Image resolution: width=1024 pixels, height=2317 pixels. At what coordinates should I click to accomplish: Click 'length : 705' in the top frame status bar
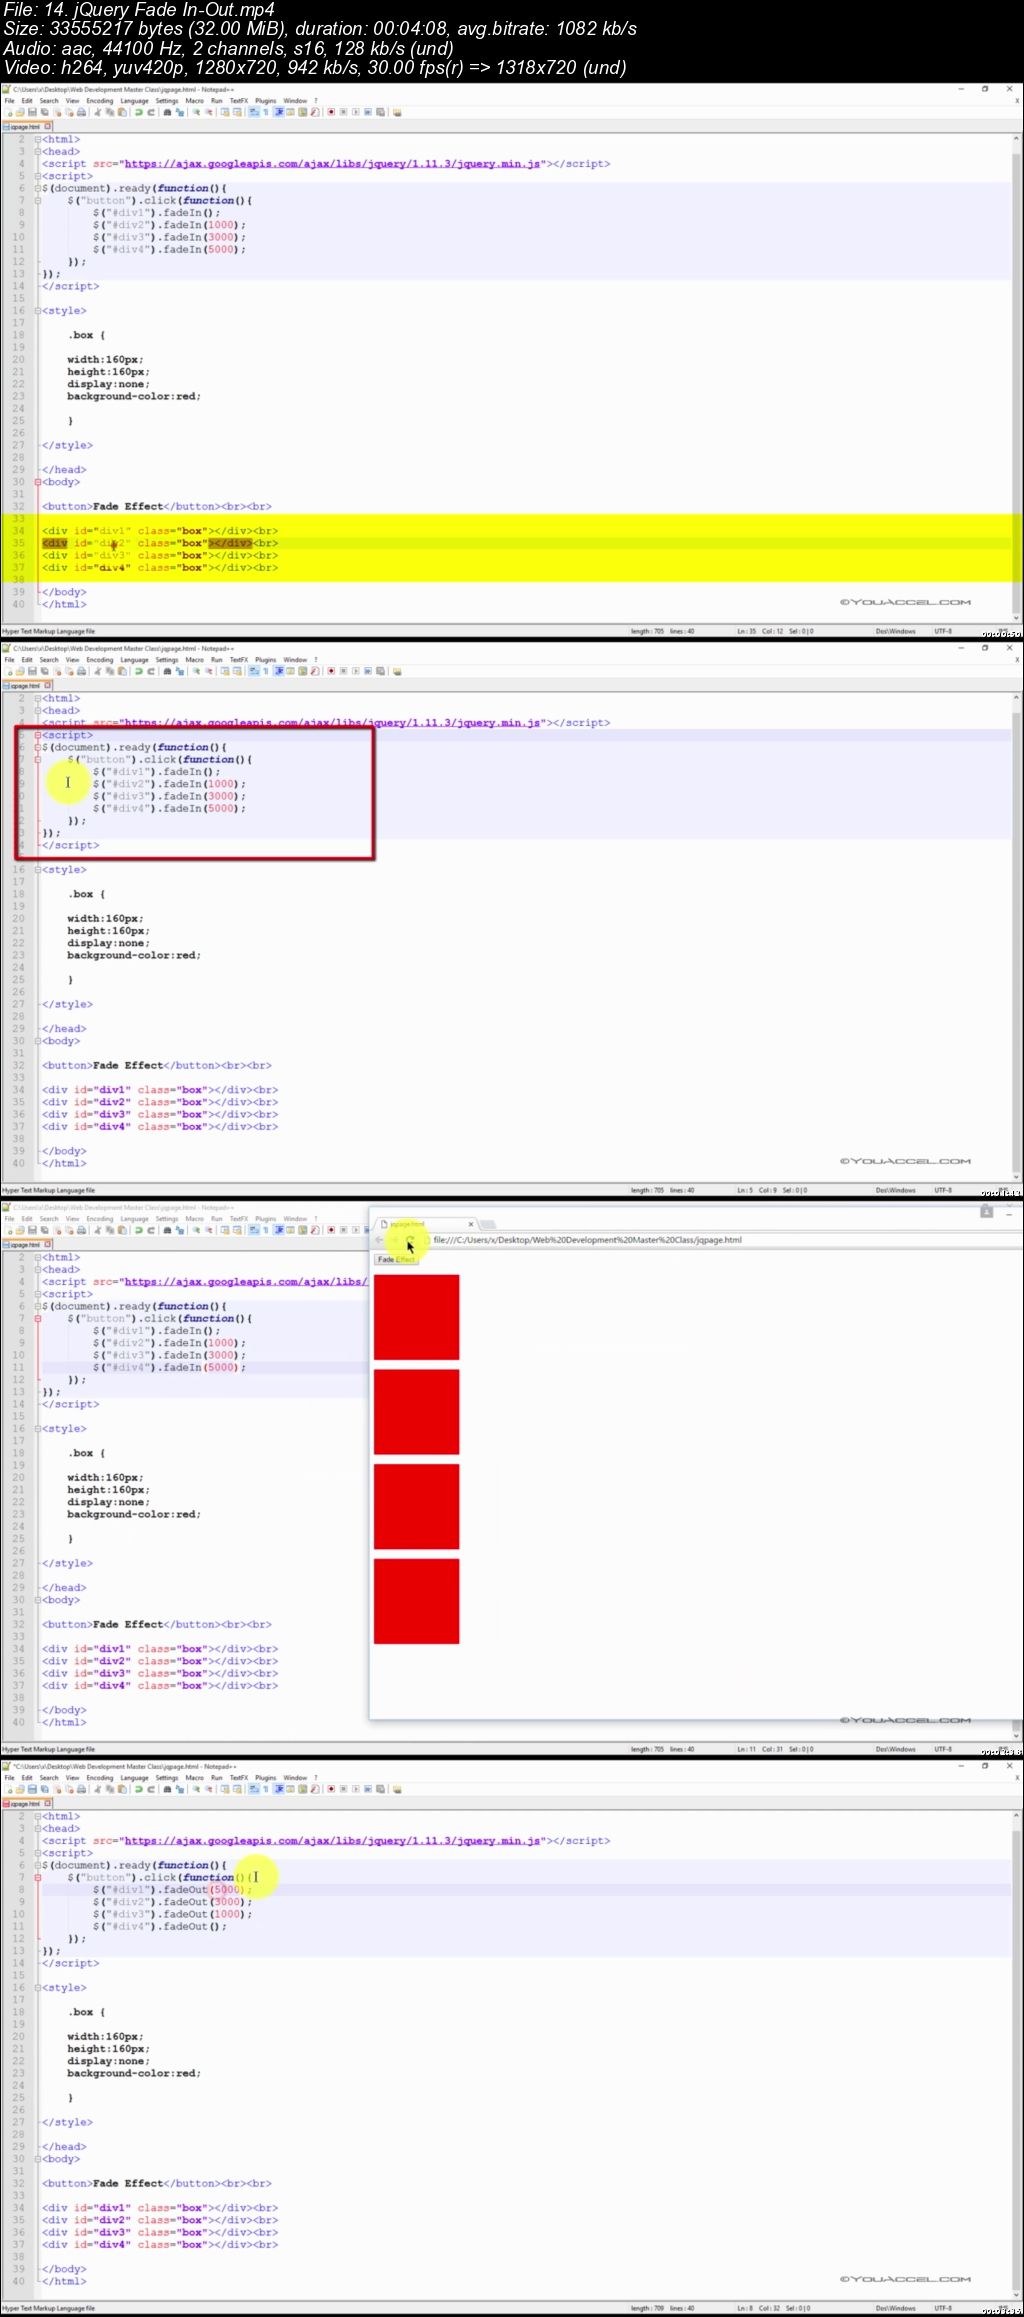coord(647,632)
